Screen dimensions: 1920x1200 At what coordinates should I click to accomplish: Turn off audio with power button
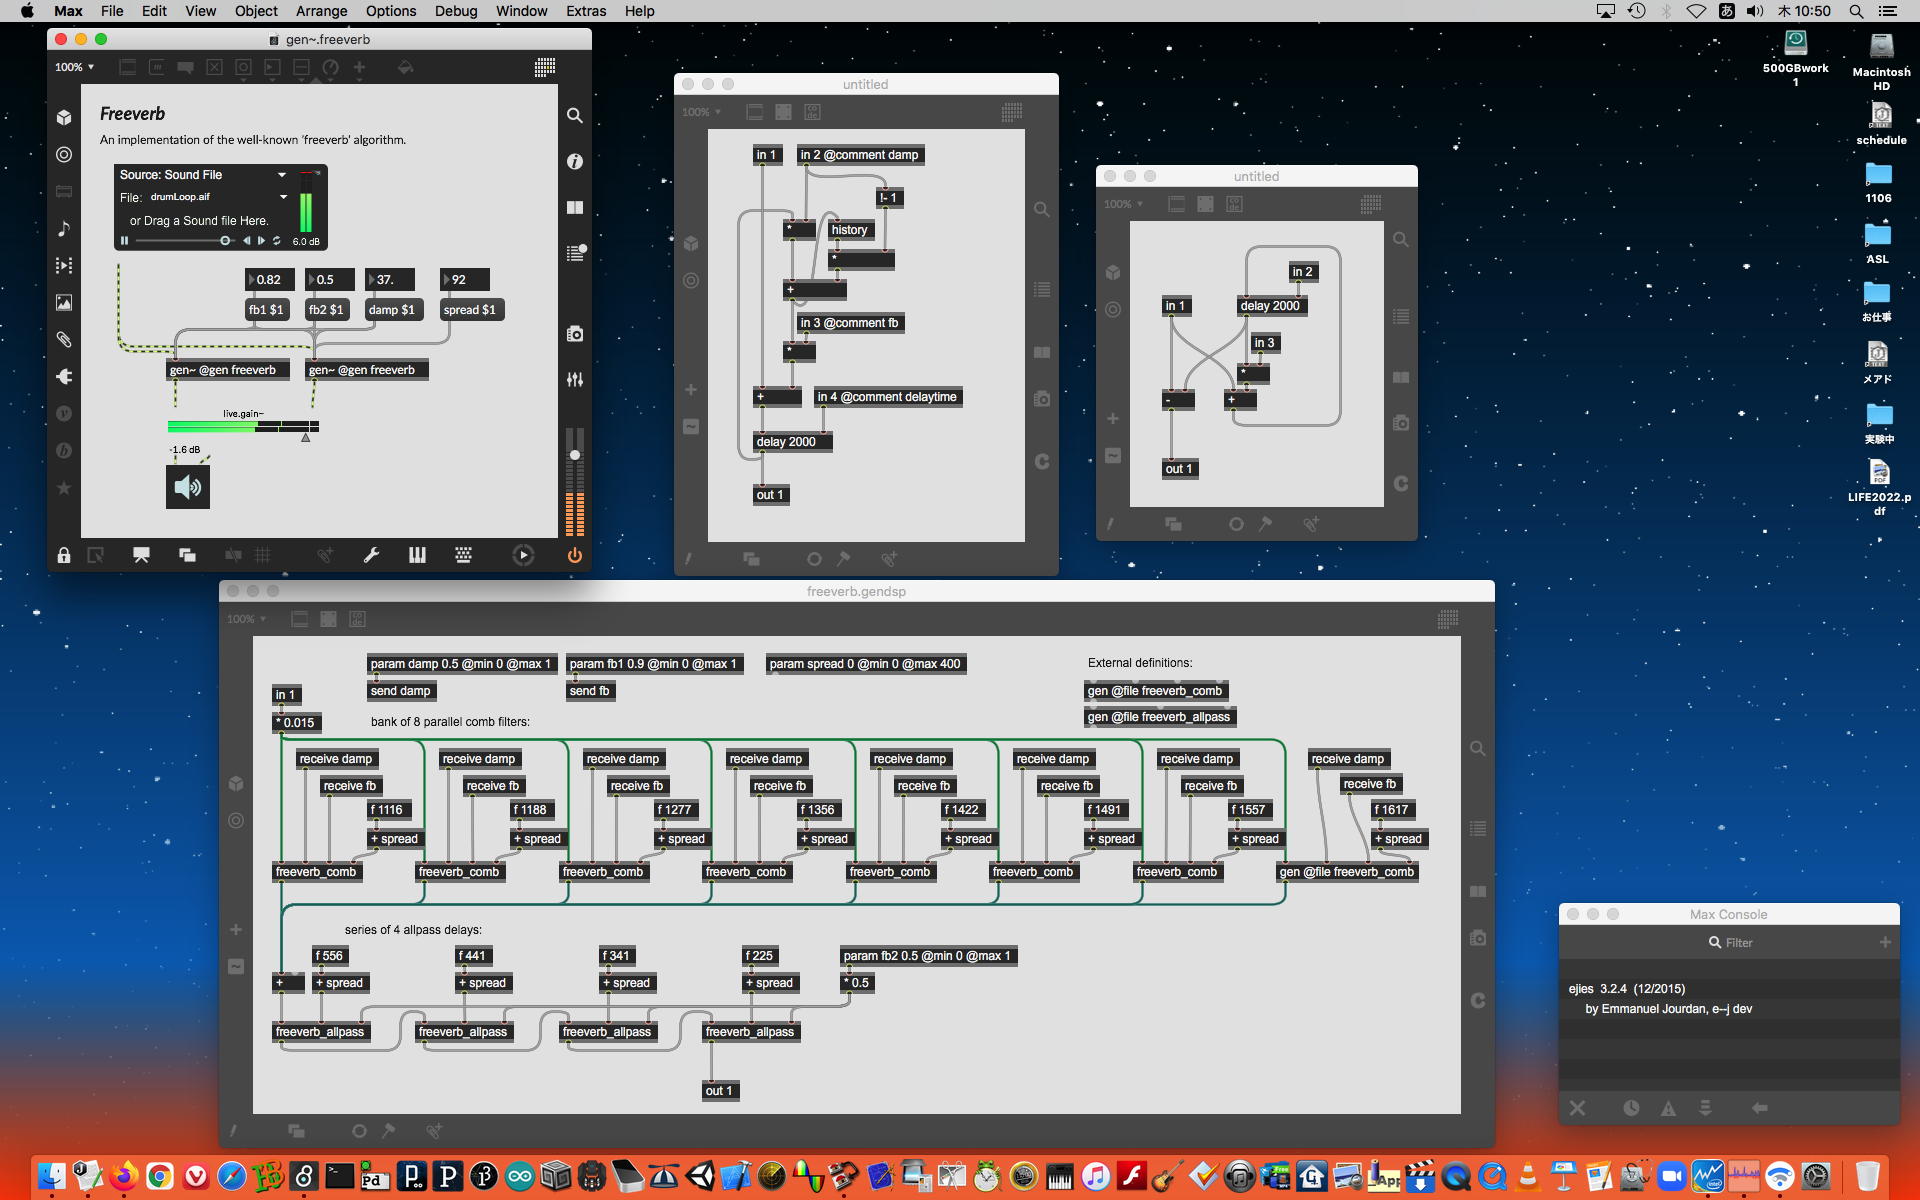click(575, 555)
